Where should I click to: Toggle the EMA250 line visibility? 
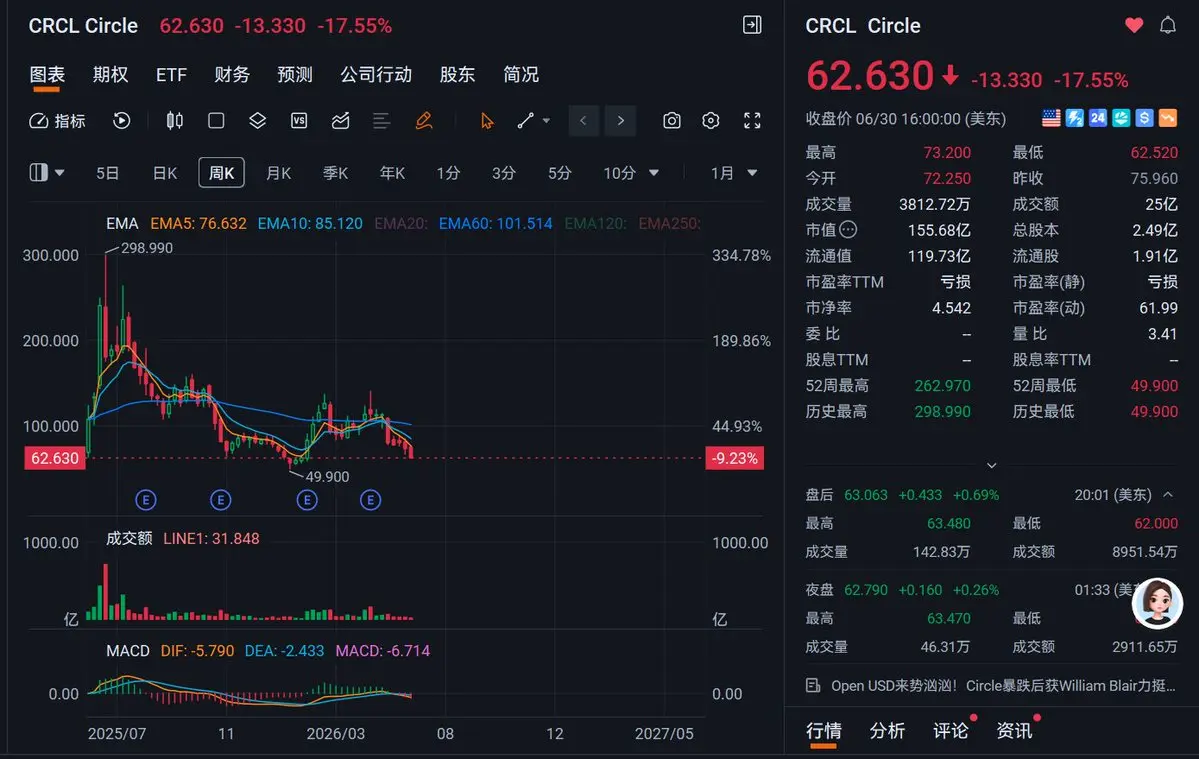coord(669,223)
